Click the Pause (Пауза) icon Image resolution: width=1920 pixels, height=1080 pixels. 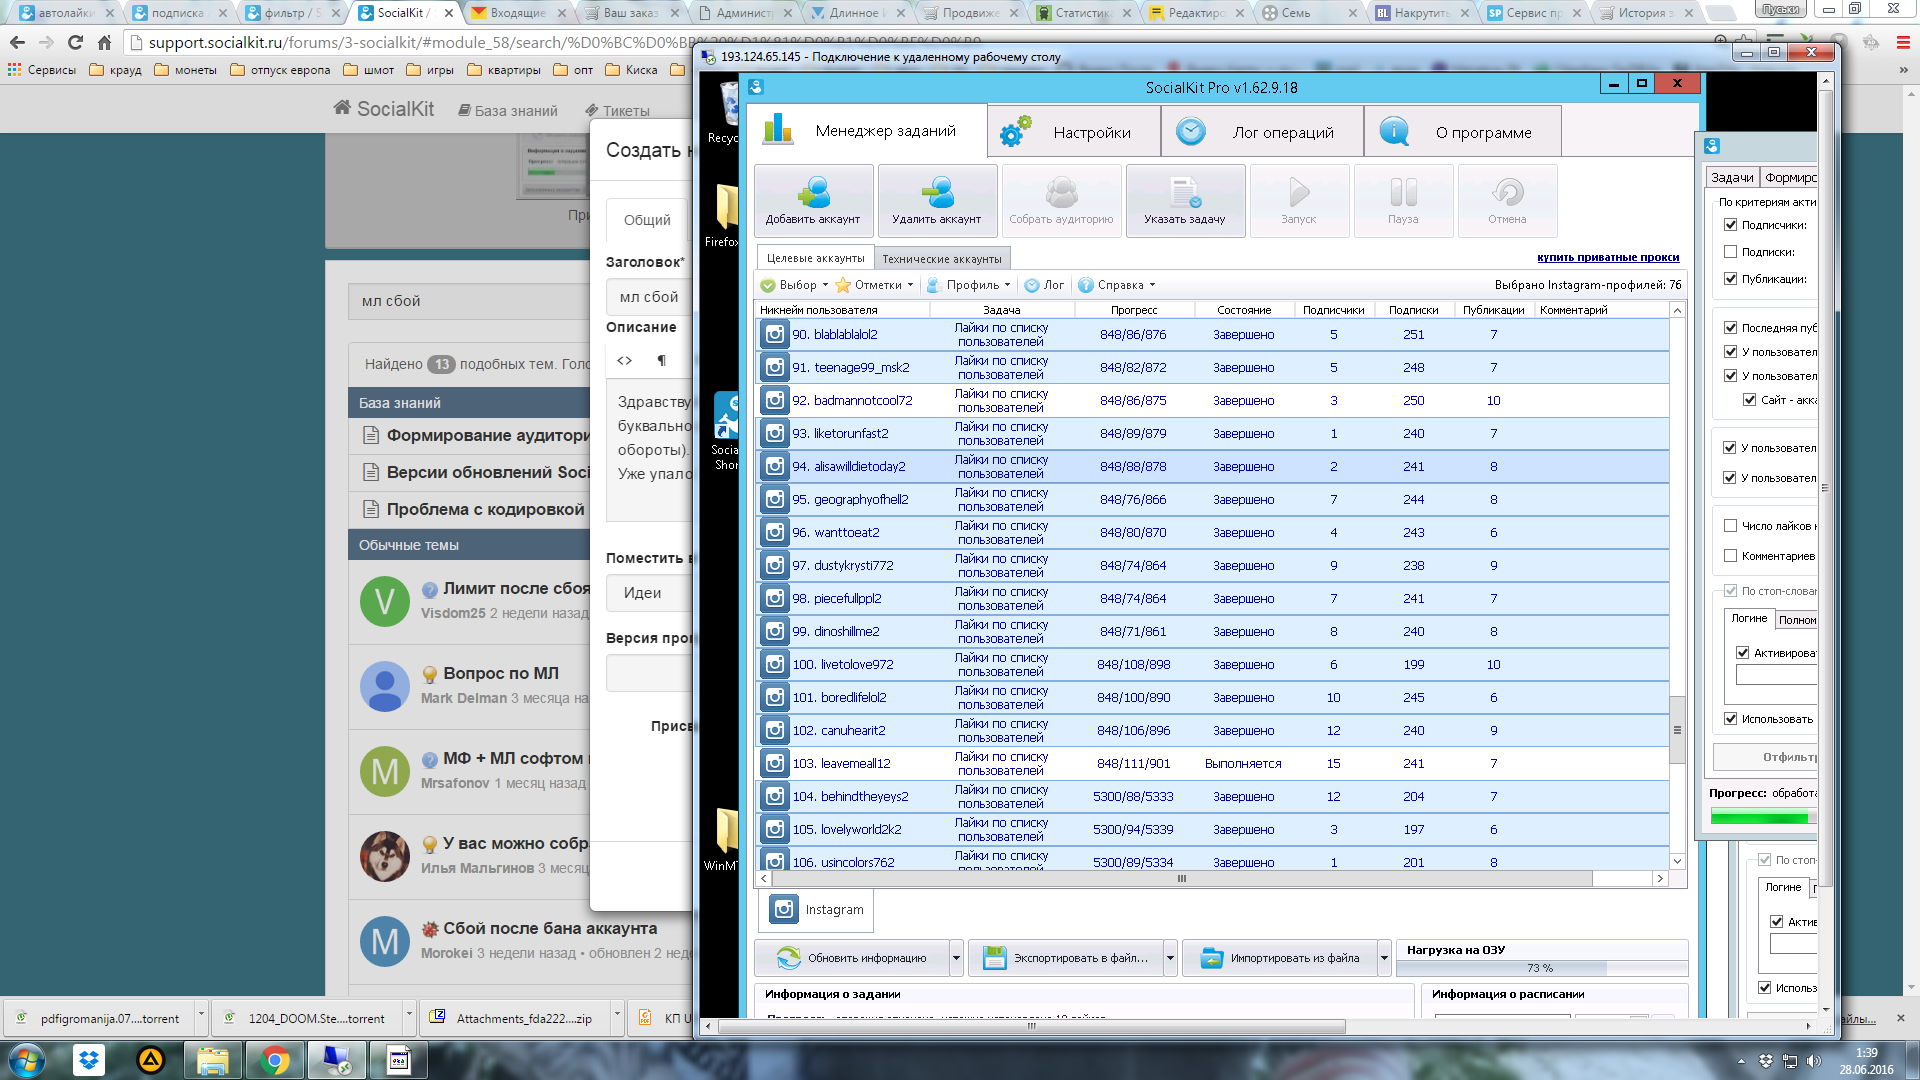point(1403,201)
